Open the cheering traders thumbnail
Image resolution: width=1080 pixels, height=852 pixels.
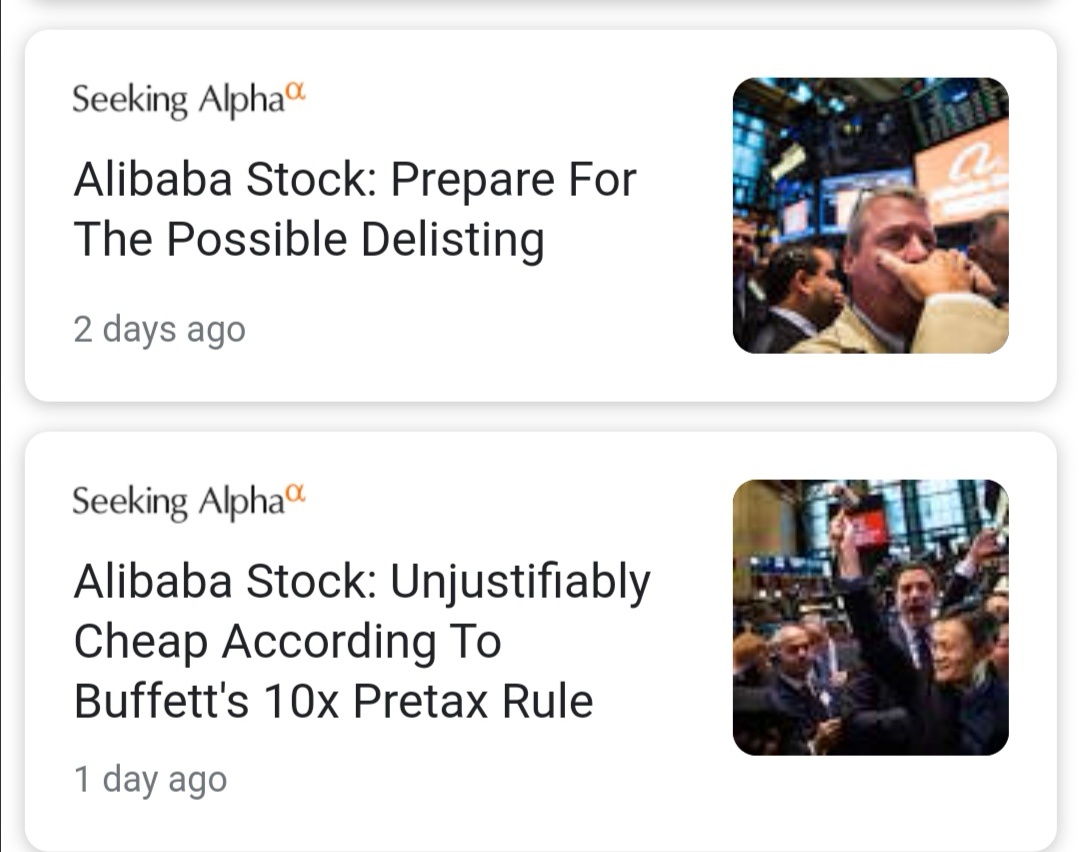(870, 617)
